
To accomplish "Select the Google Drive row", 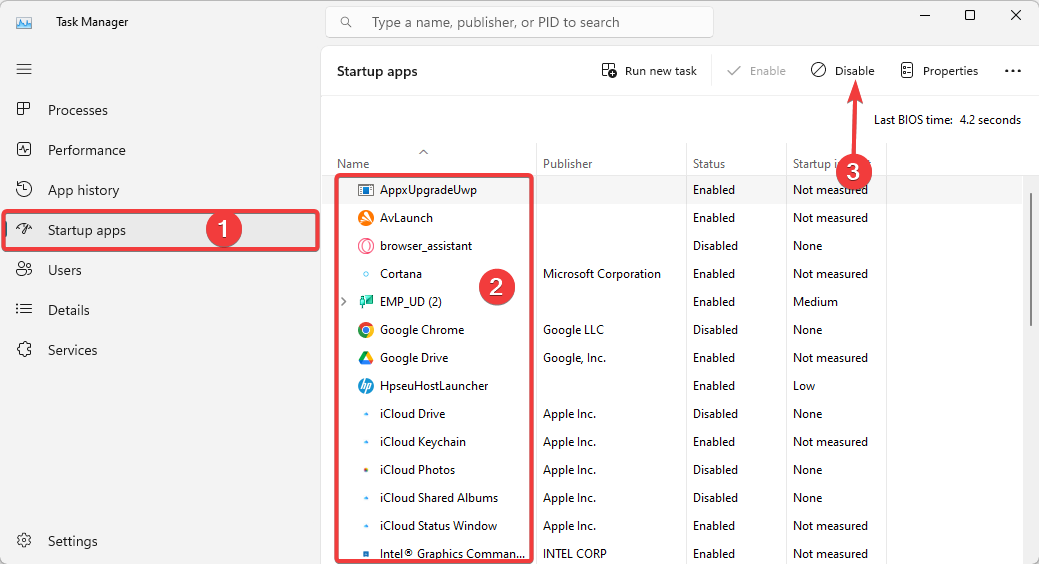I will click(671, 358).
